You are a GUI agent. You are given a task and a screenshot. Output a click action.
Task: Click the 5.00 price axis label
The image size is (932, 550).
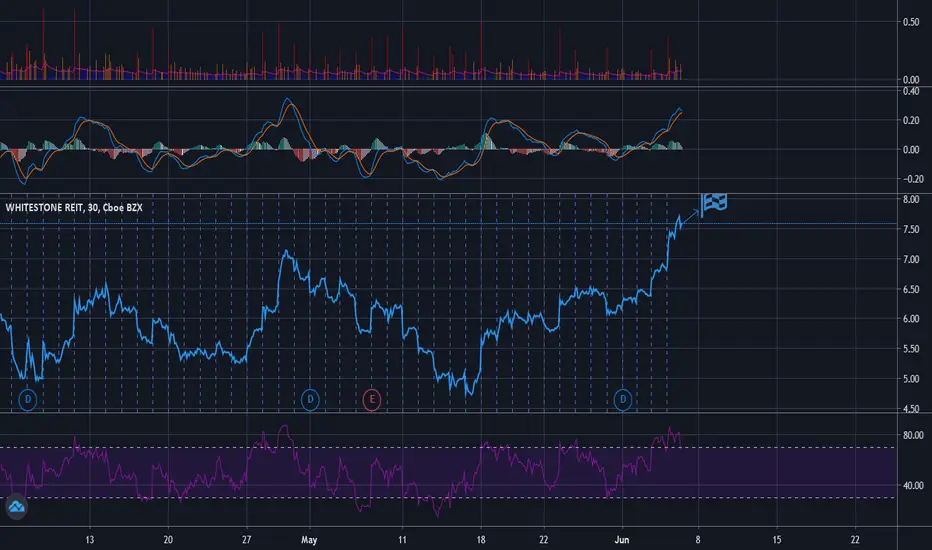tap(911, 379)
